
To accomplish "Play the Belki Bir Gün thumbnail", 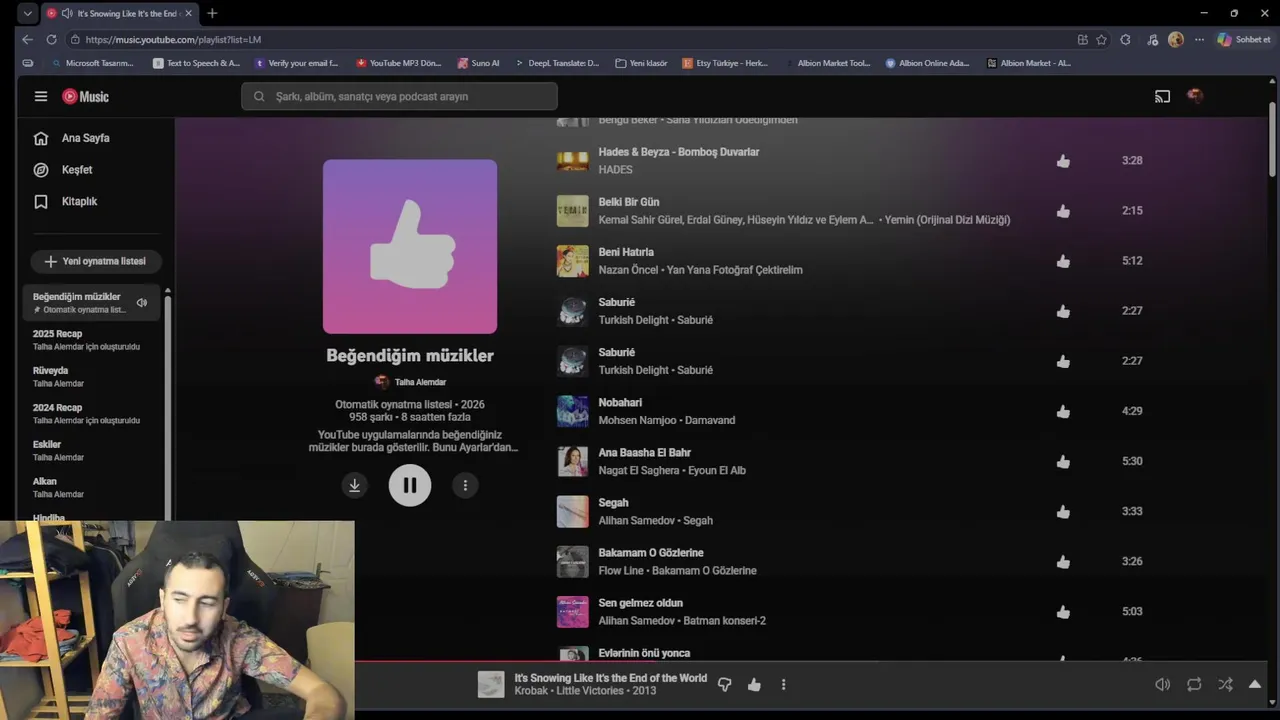I will coord(573,211).
